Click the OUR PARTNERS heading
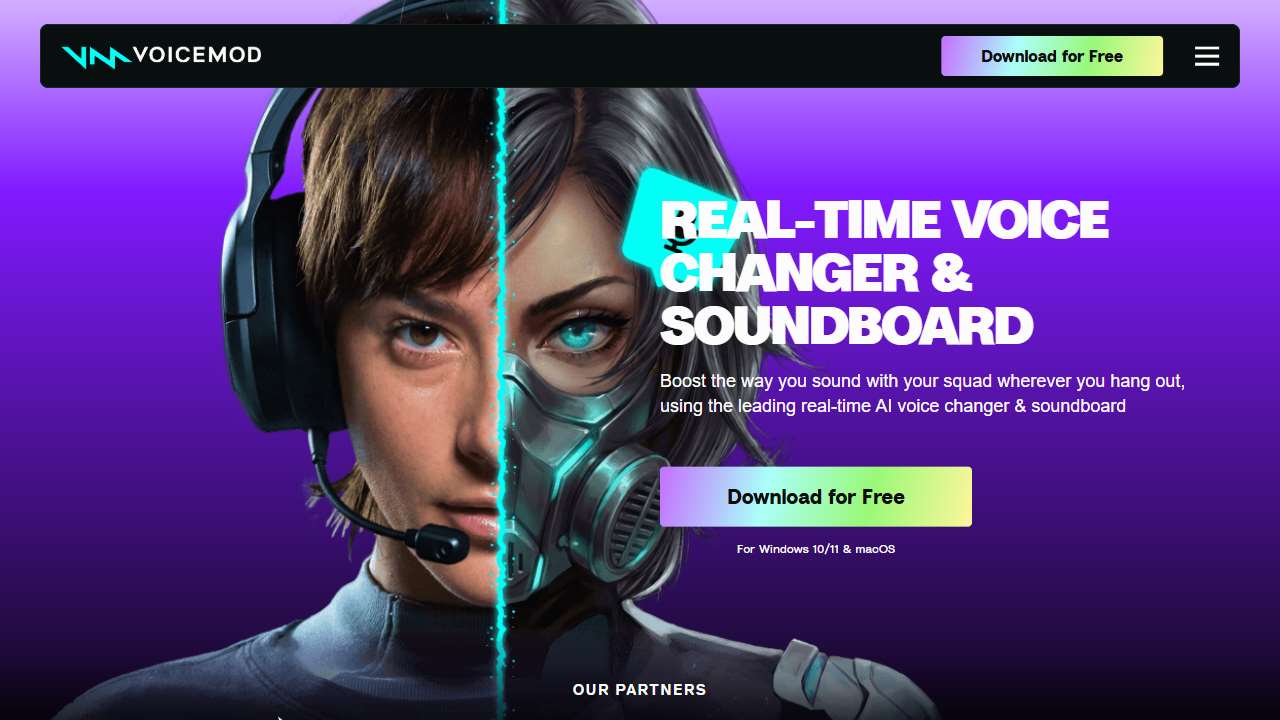Image resolution: width=1280 pixels, height=720 pixels. tap(640, 690)
